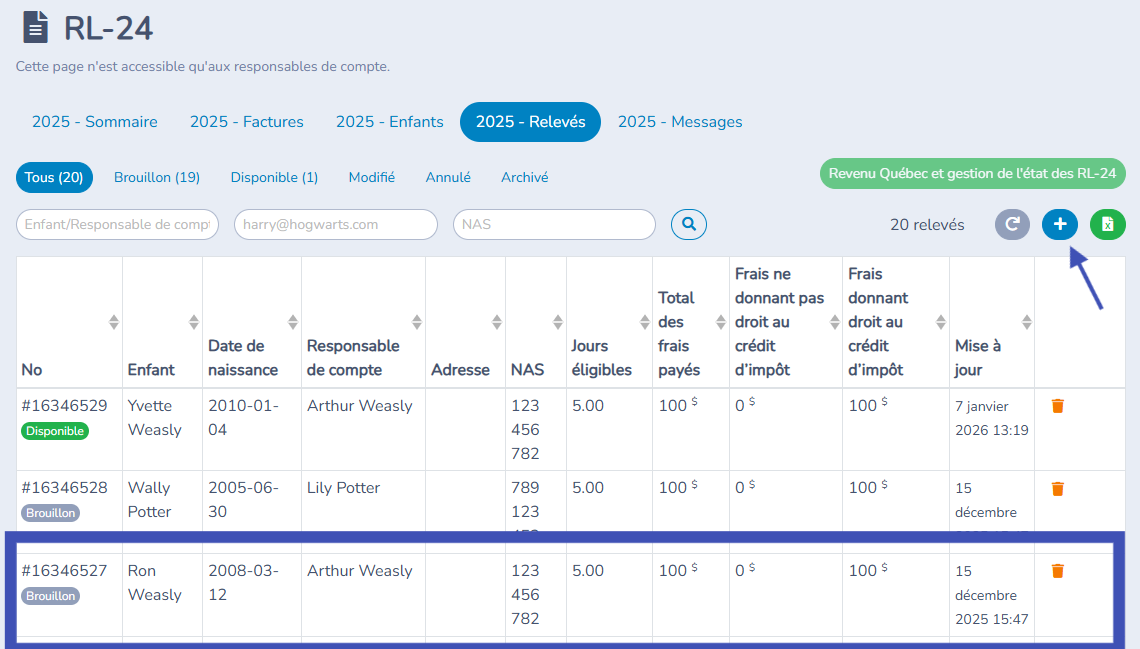Image resolution: width=1140 pixels, height=649 pixels.
Task: Click the search magnifier icon button
Action: coord(688,225)
